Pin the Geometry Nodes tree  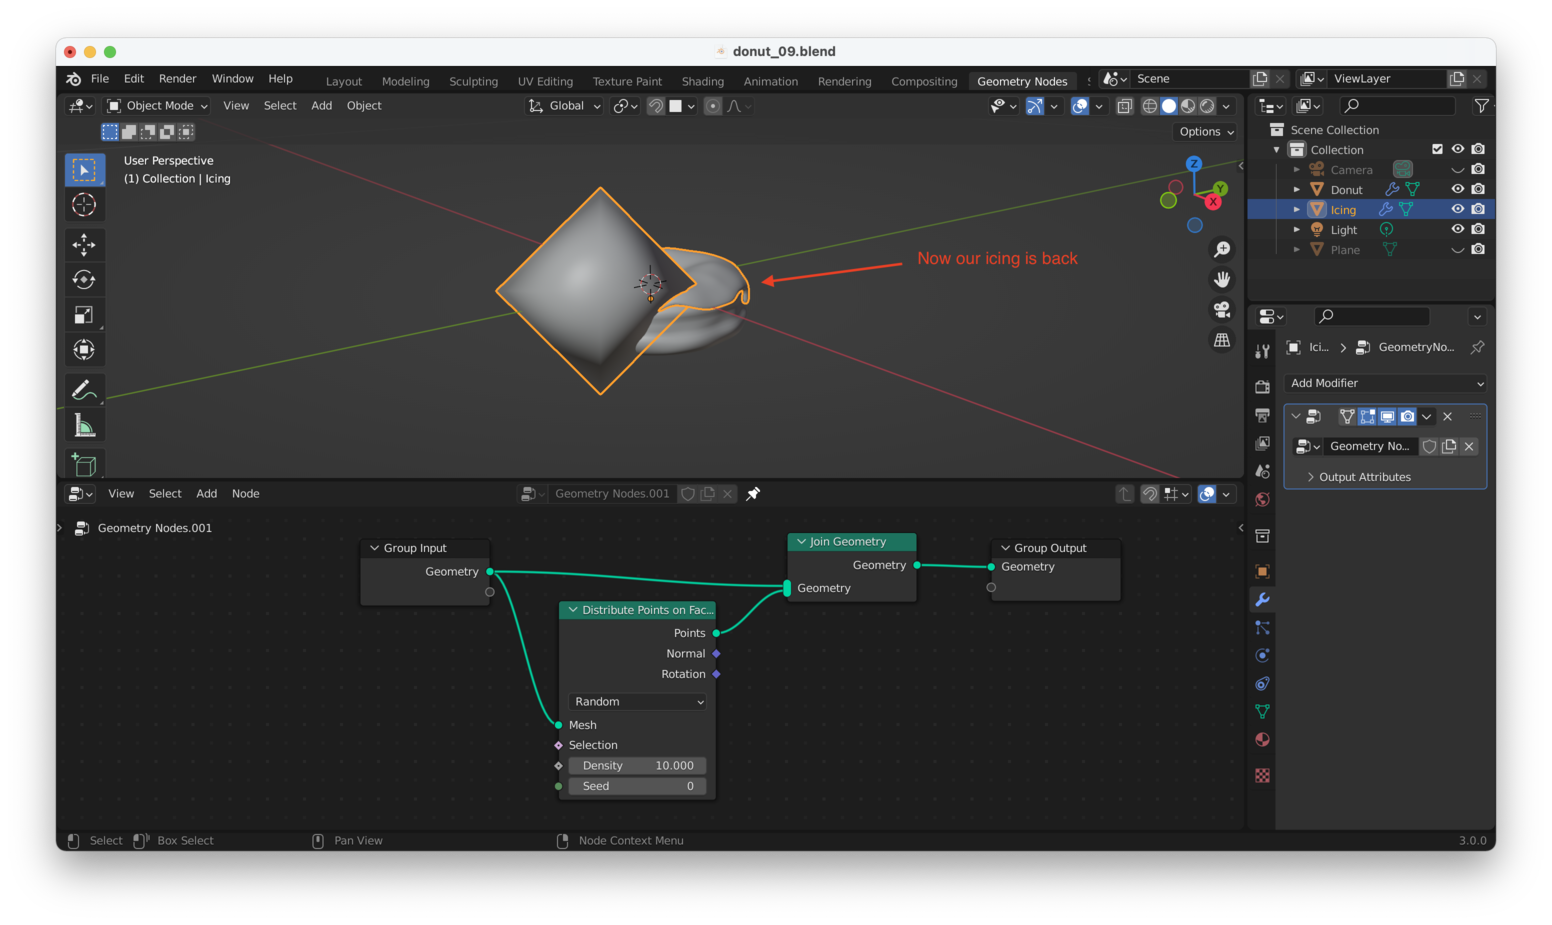[x=753, y=494]
